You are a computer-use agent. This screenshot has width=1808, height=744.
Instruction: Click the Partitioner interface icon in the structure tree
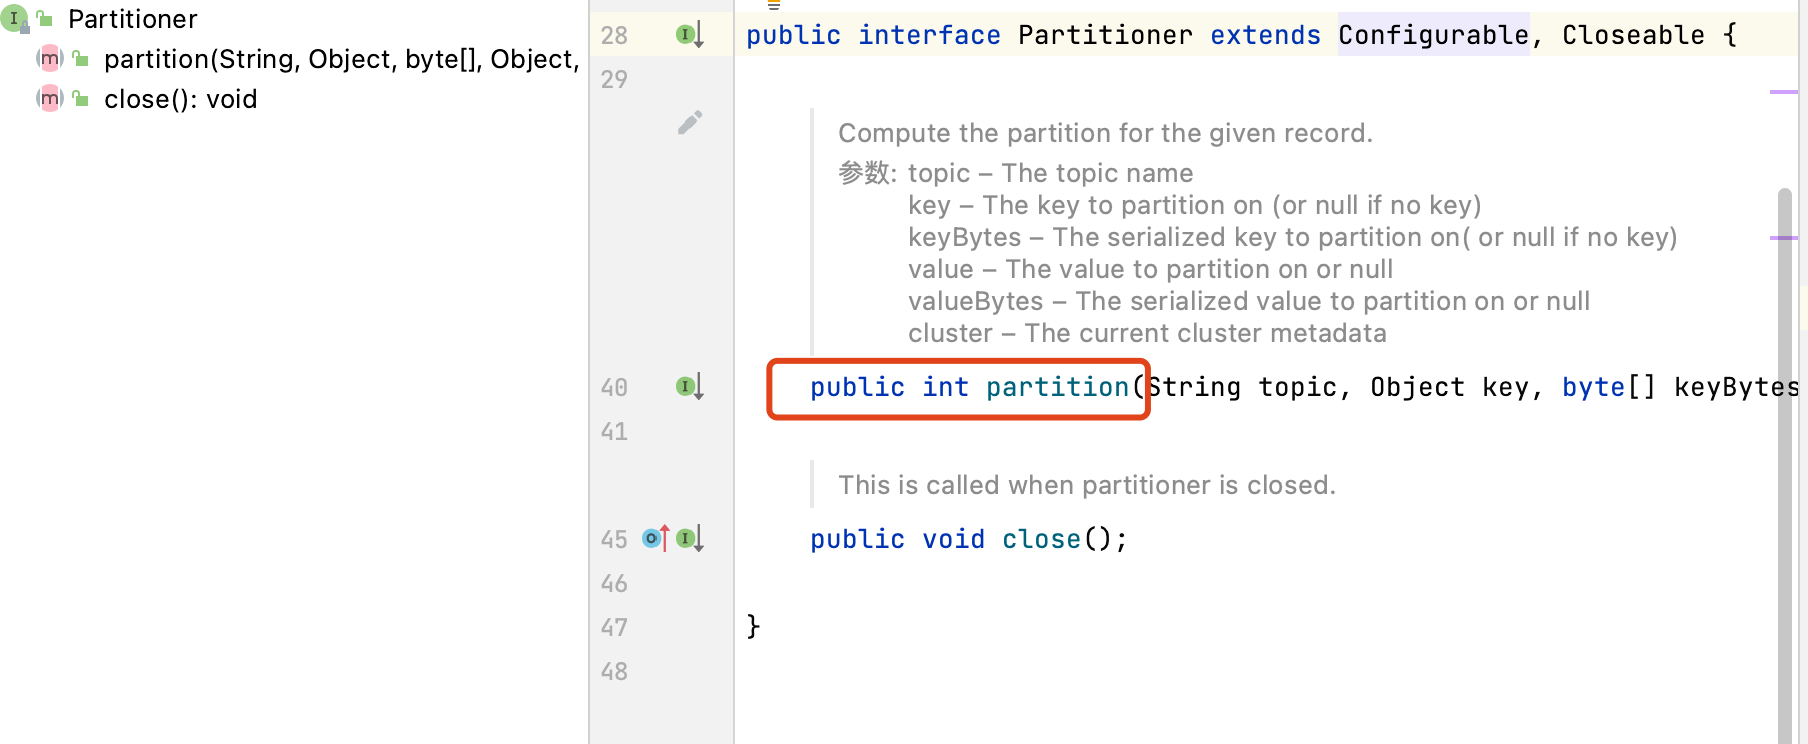click(14, 18)
